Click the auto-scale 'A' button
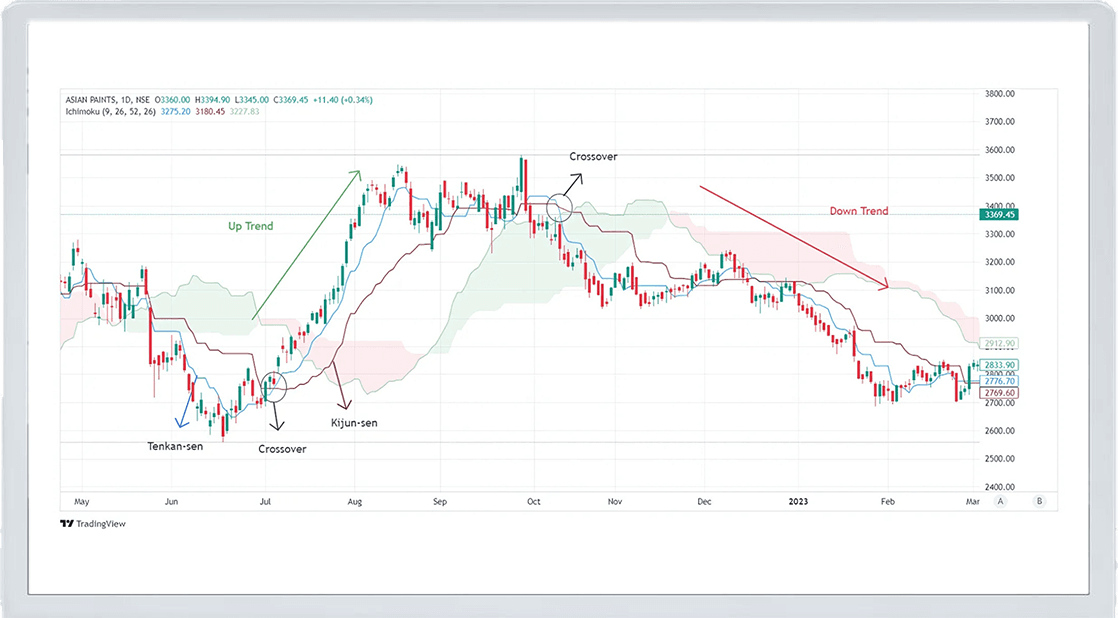This screenshot has height=618, width=1118. [1001, 501]
